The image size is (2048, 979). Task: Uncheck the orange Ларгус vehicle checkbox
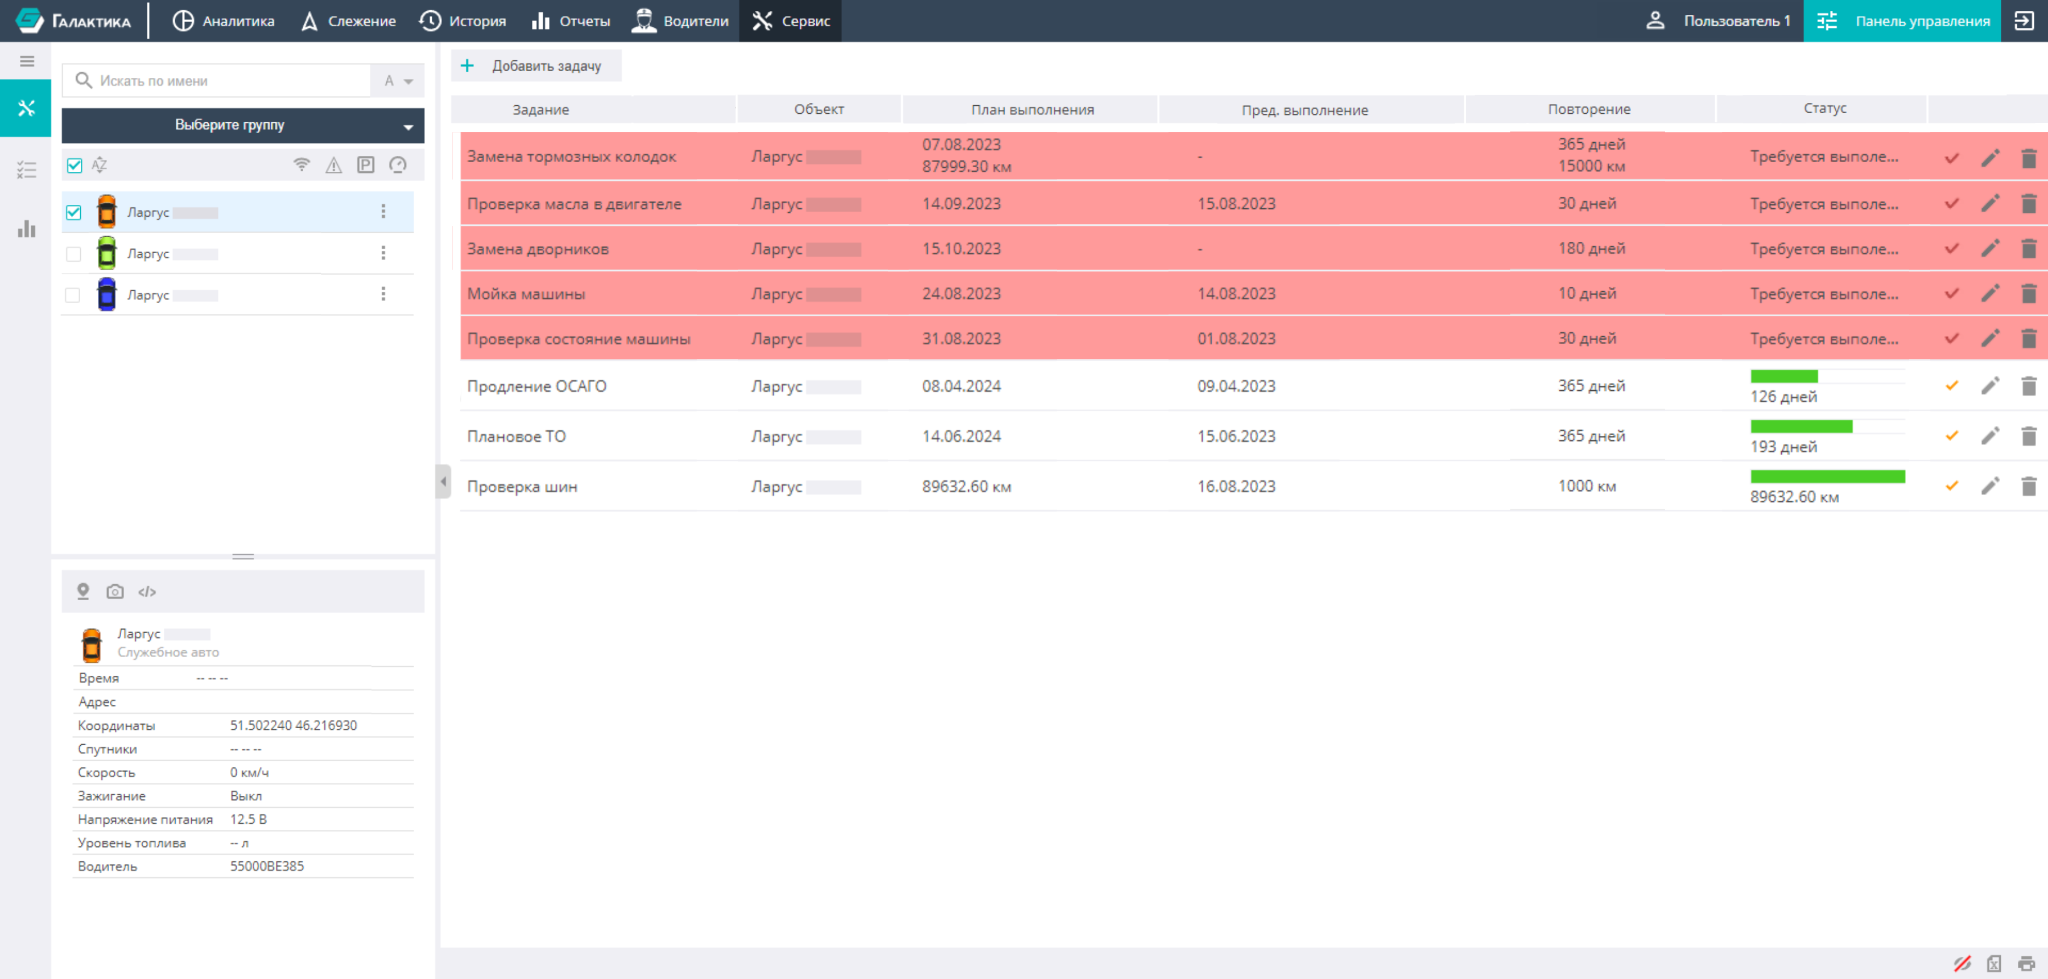74,212
